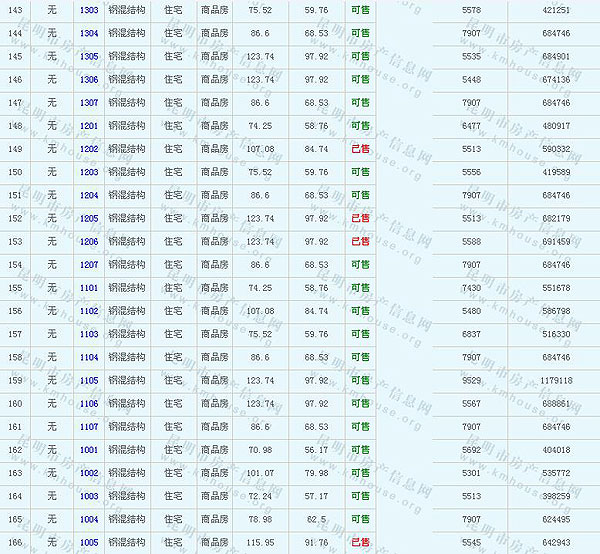Open room 1107 link
Screen dimensions: 600x554
point(89,427)
